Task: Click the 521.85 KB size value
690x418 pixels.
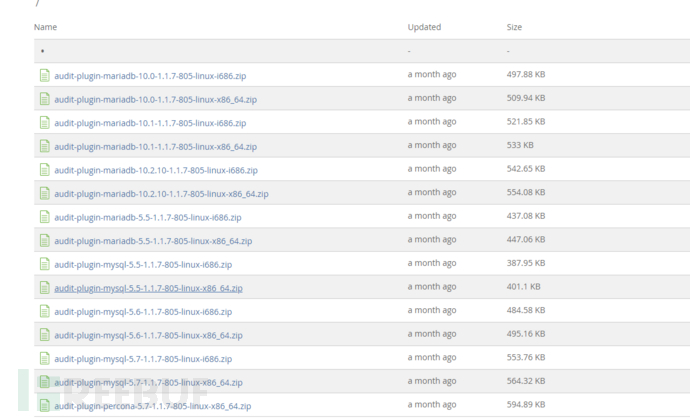Action: [526, 121]
